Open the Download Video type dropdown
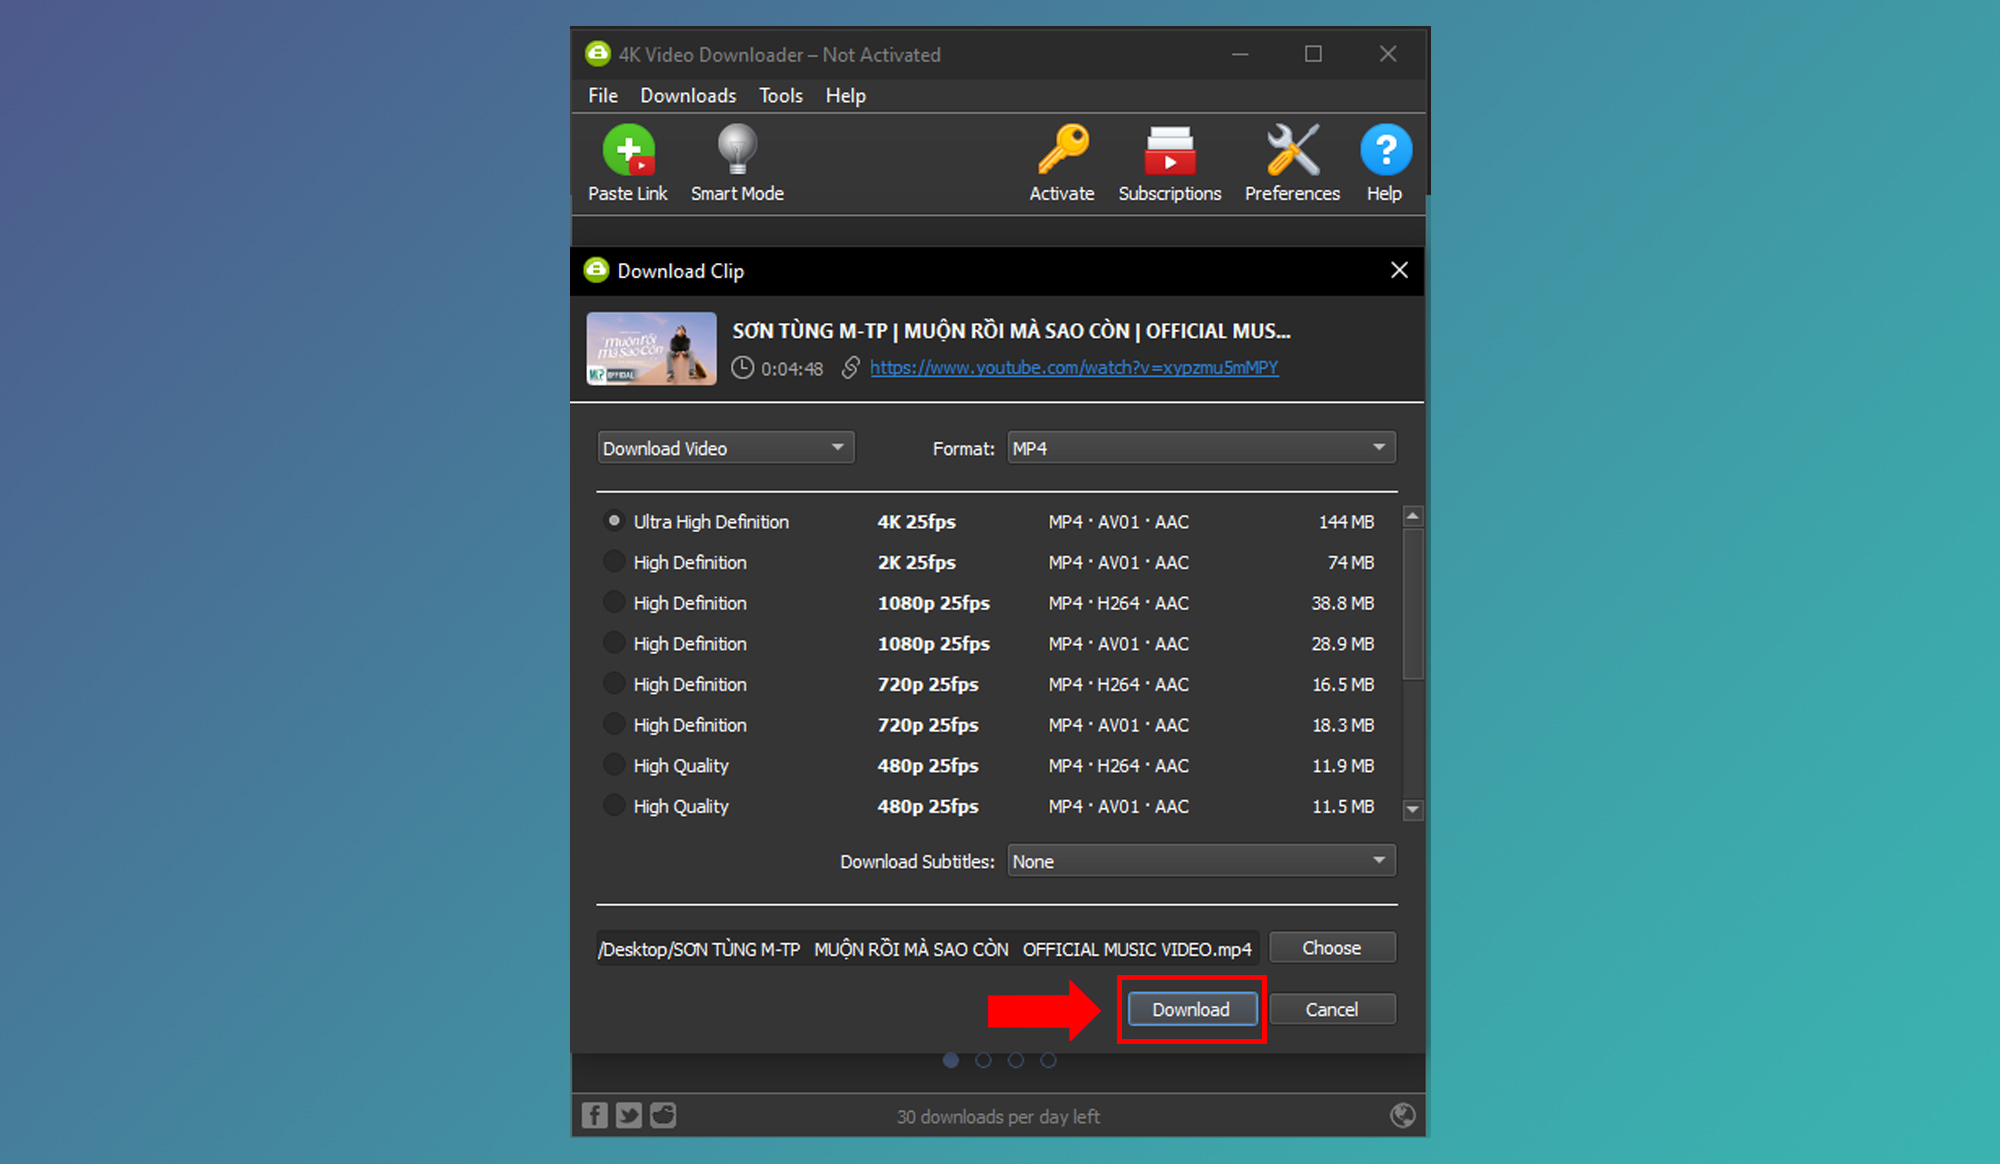Viewport: 2000px width, 1164px height. pos(725,448)
